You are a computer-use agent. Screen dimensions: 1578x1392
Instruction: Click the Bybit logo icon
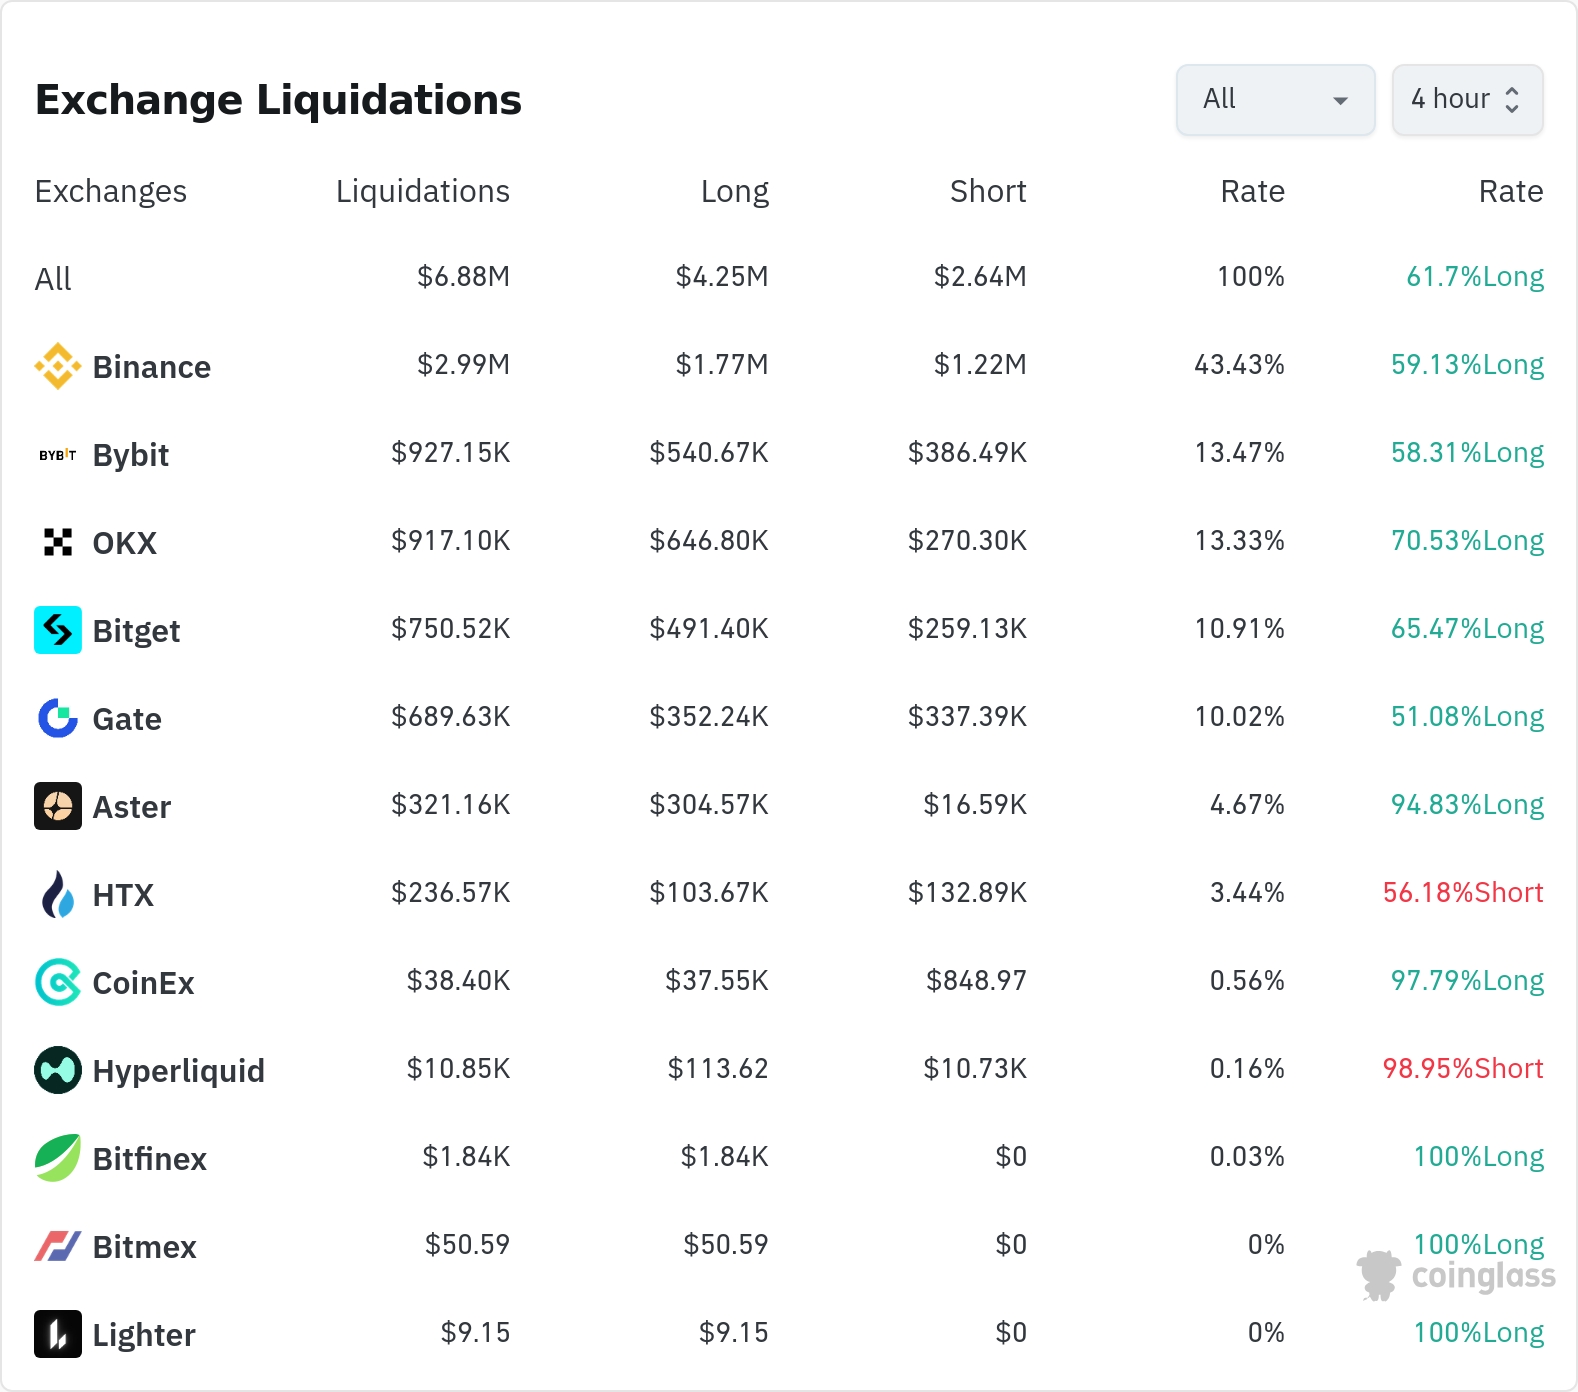[x=58, y=455]
